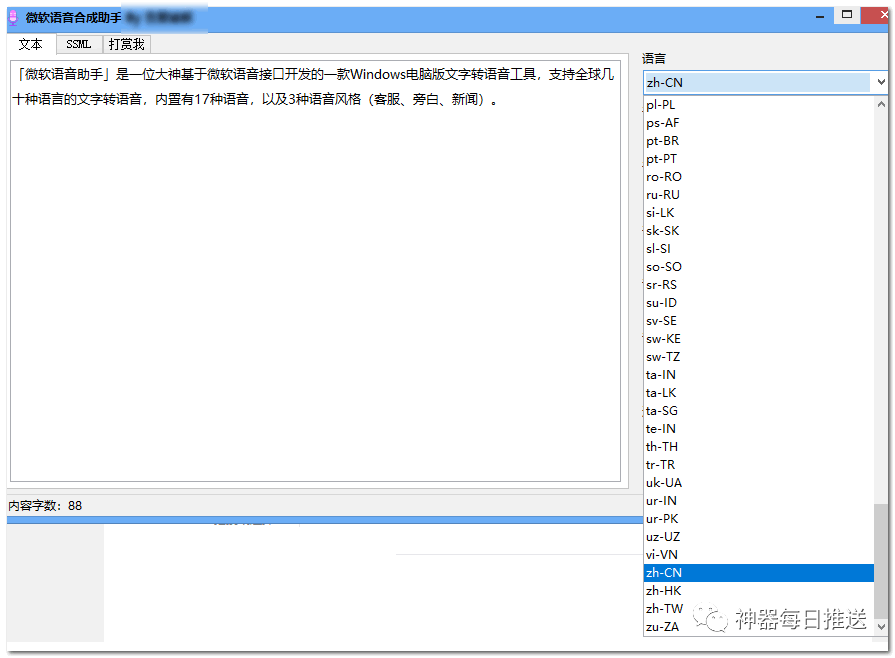Screen dimensions: 895x658
Task: Select ta-IN language entry
Action: (x=759, y=374)
